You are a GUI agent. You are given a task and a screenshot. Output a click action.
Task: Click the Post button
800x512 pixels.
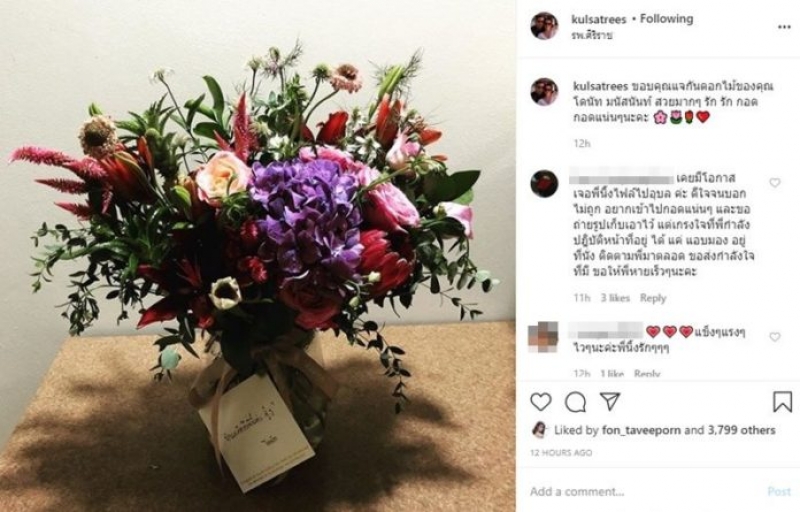point(779,492)
